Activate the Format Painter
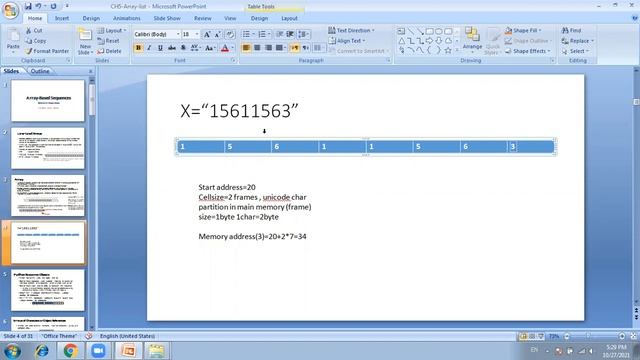Viewport: 640px width, 360px height. (x=47, y=51)
